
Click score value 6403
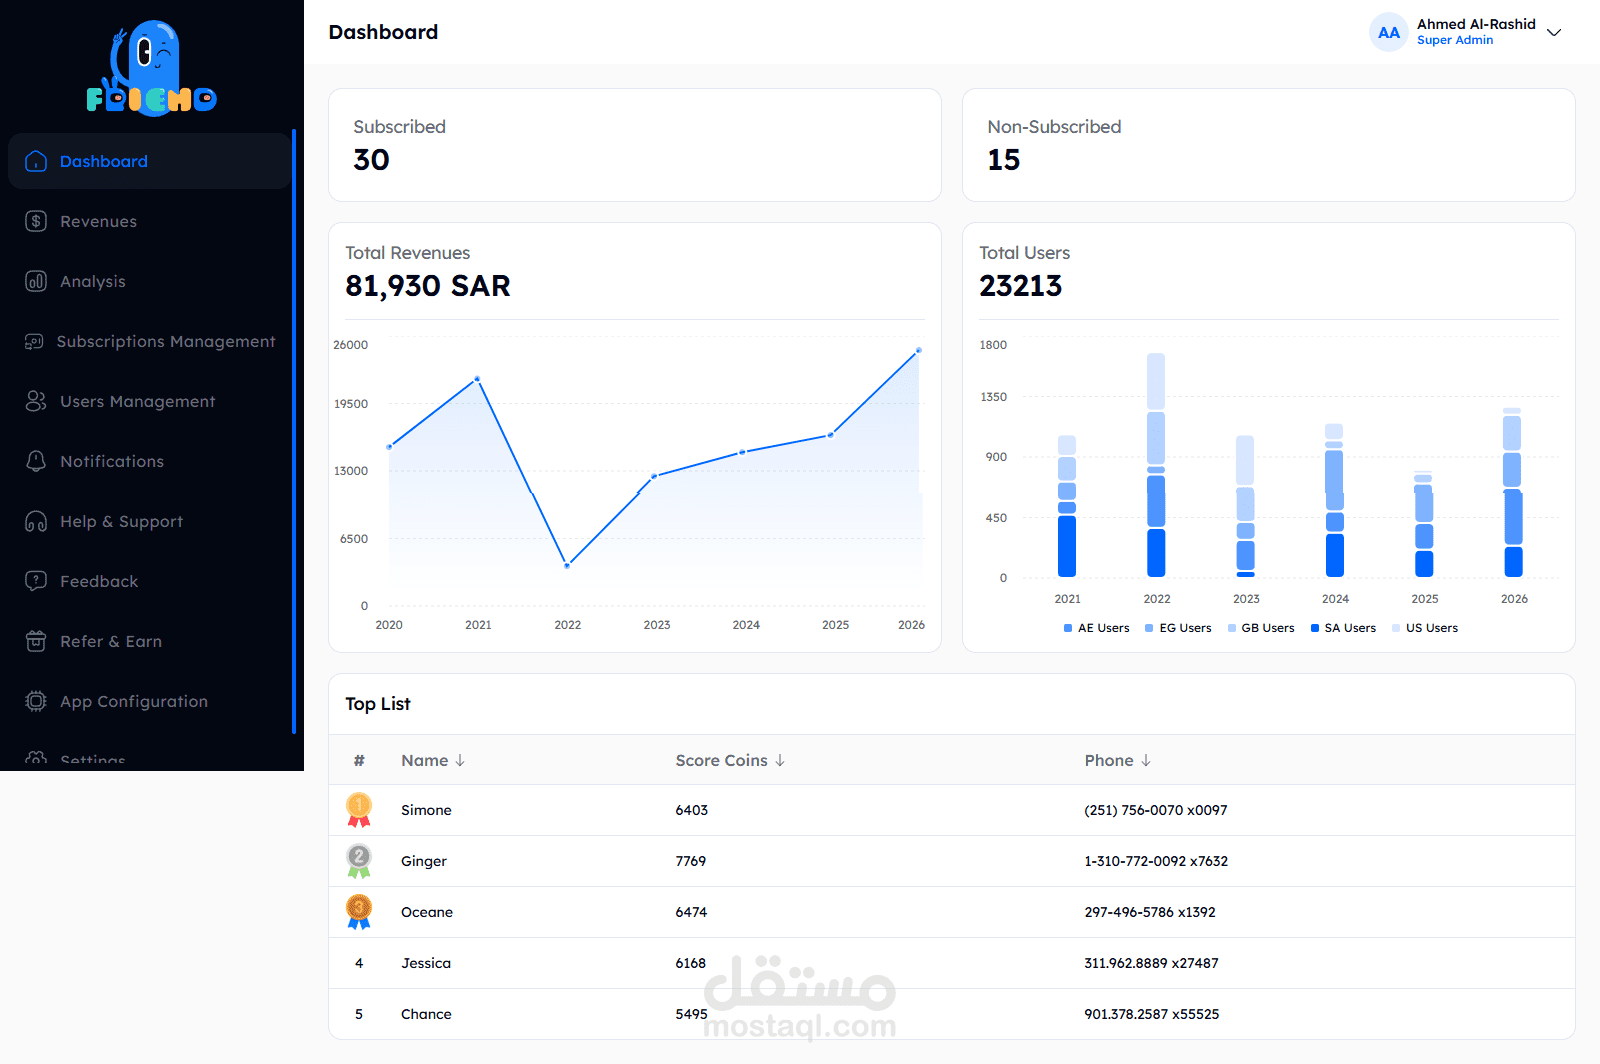tap(692, 810)
